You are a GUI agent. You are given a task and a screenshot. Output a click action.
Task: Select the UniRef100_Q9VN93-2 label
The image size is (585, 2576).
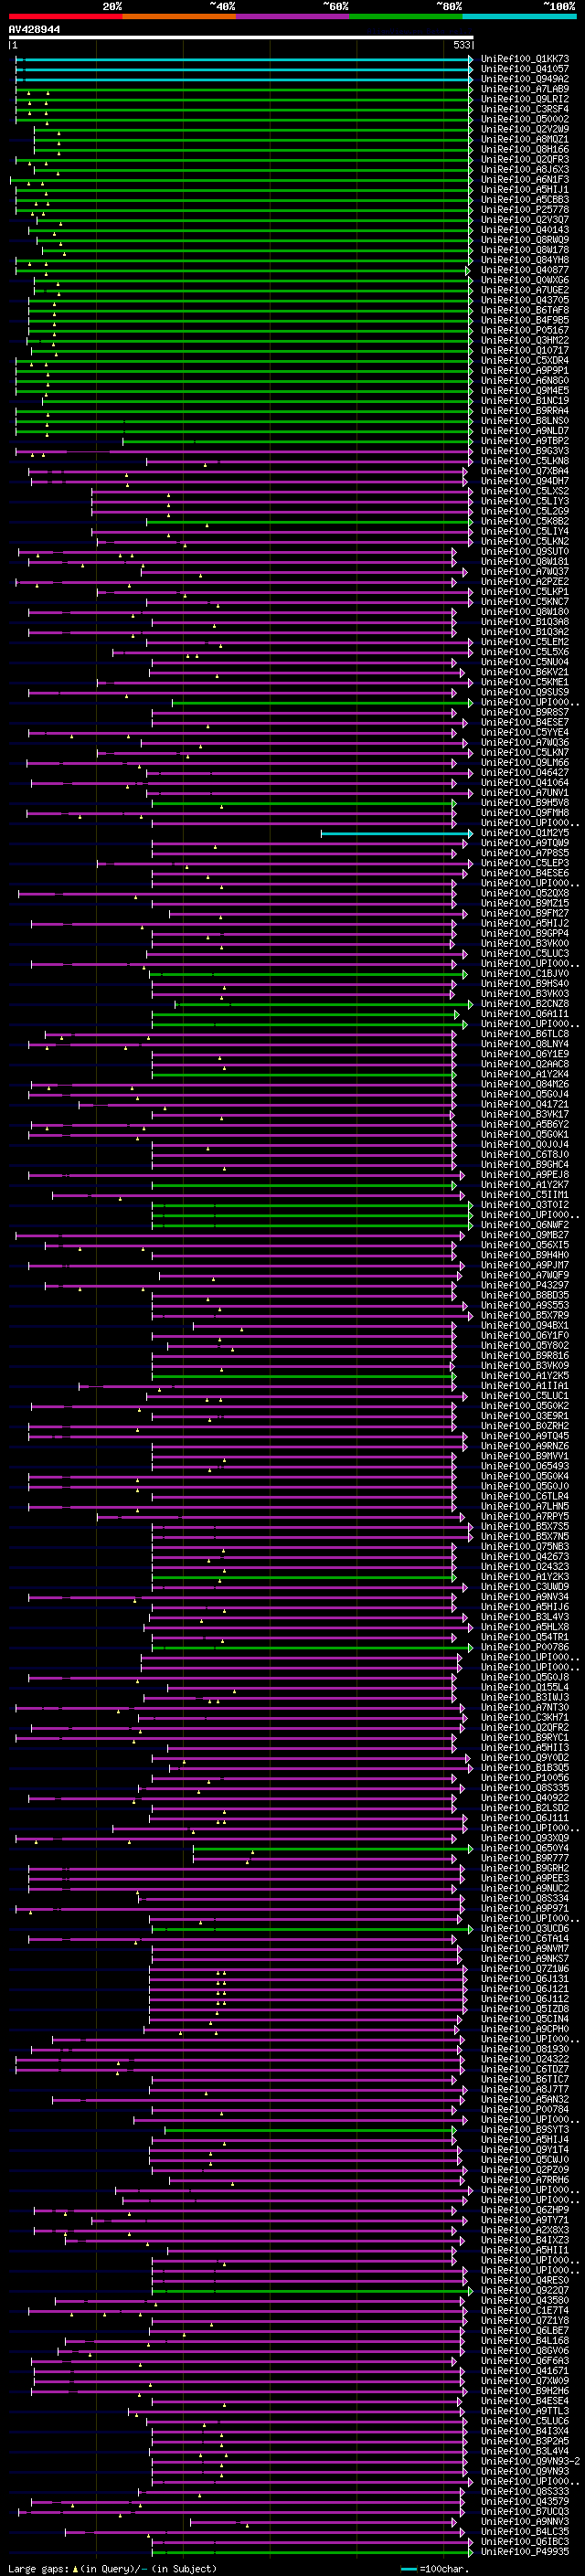pos(530,2461)
